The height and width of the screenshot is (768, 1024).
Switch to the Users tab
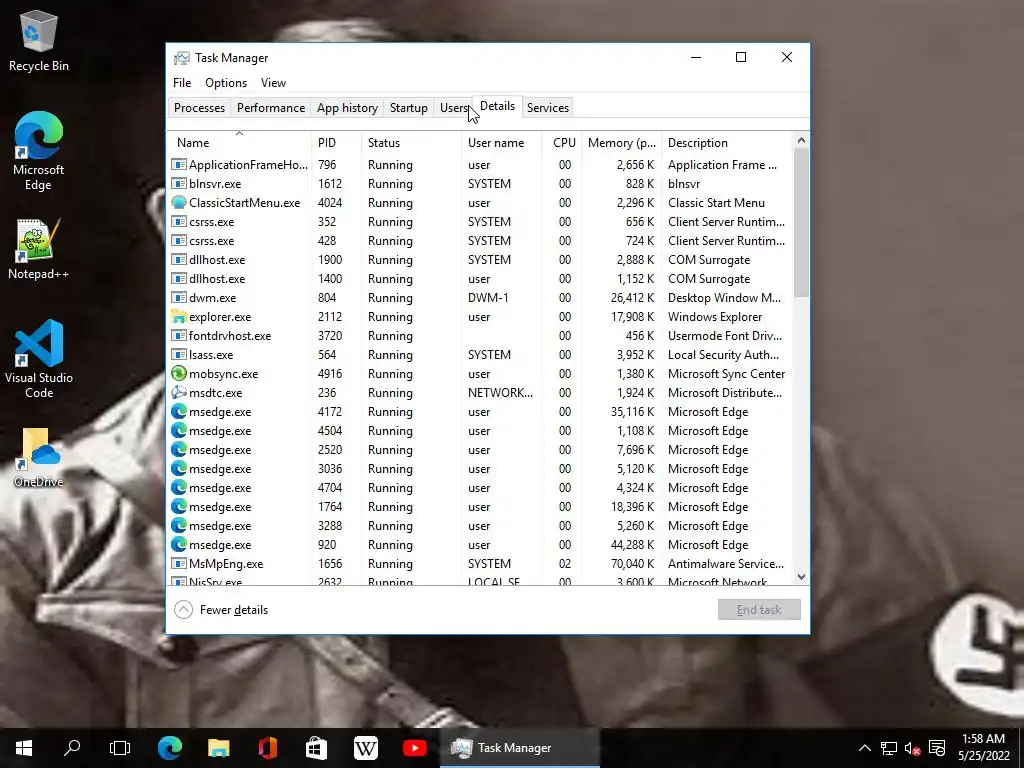453,108
